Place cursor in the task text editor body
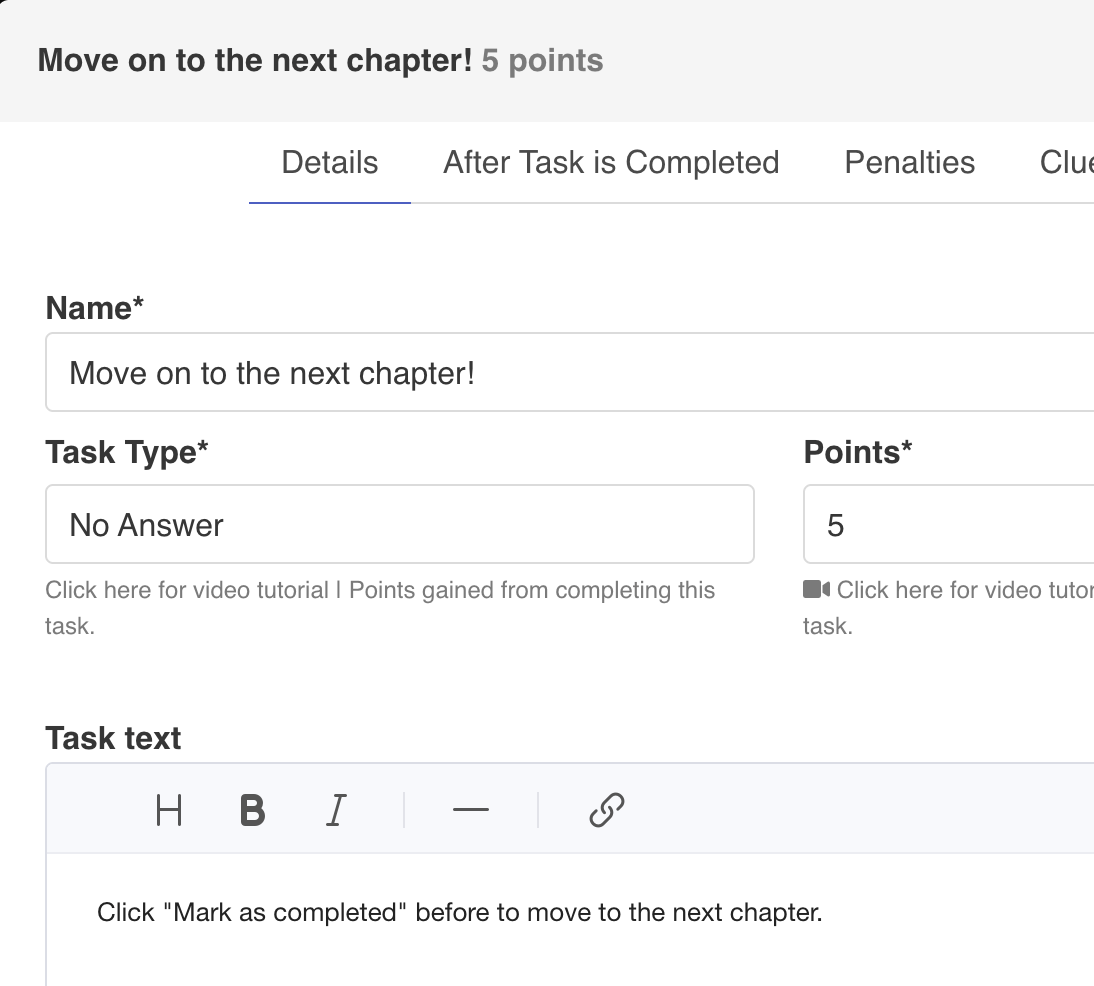The image size is (1094, 986). click(570, 920)
